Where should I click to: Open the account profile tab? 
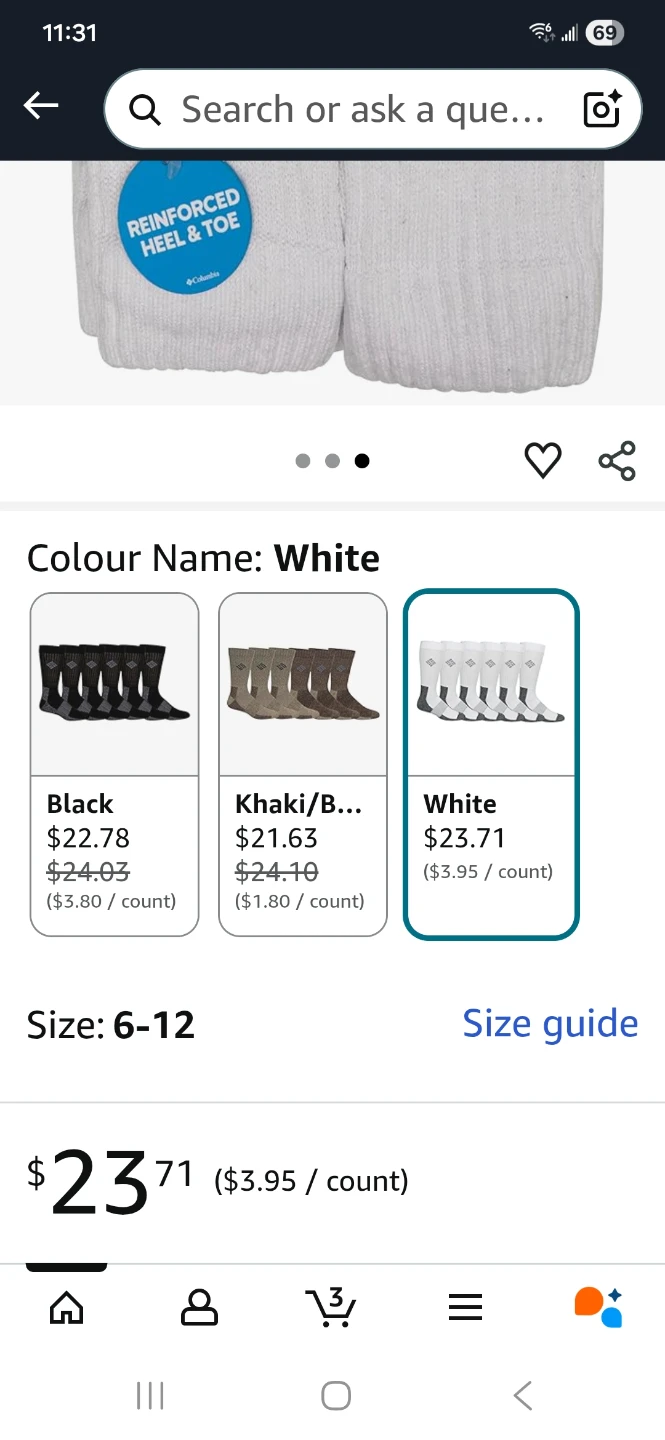(199, 1306)
